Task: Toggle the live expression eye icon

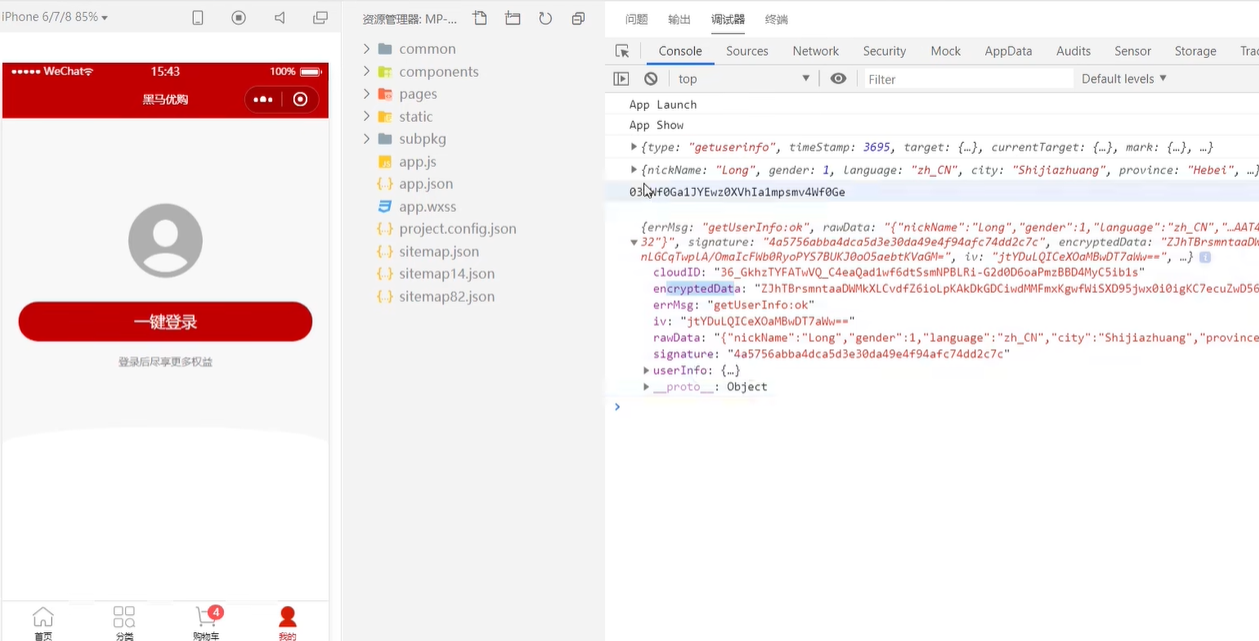Action: [x=838, y=79]
